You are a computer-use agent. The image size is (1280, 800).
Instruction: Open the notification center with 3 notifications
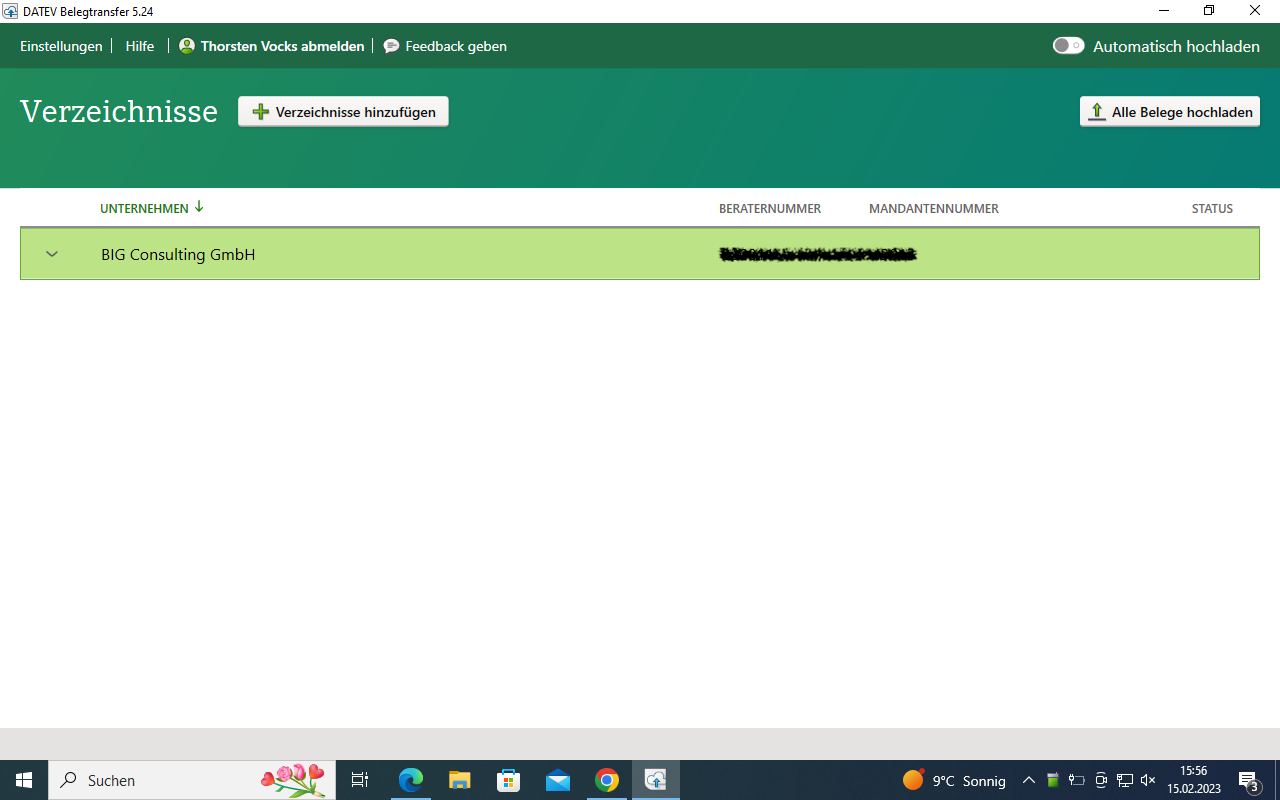click(x=1249, y=780)
